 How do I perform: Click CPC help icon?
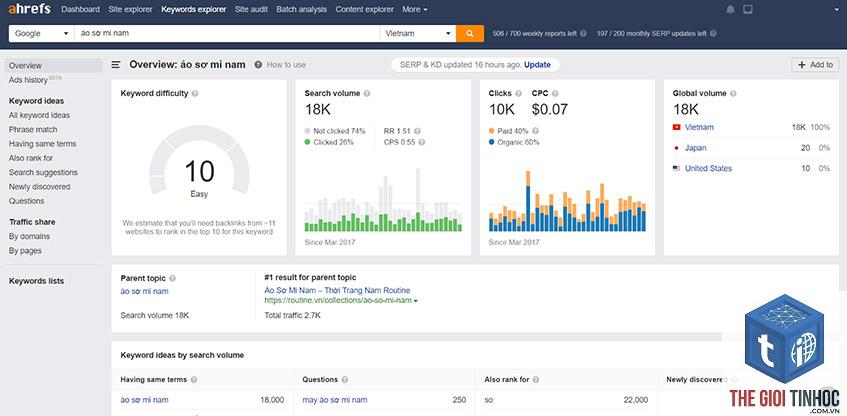(555, 93)
